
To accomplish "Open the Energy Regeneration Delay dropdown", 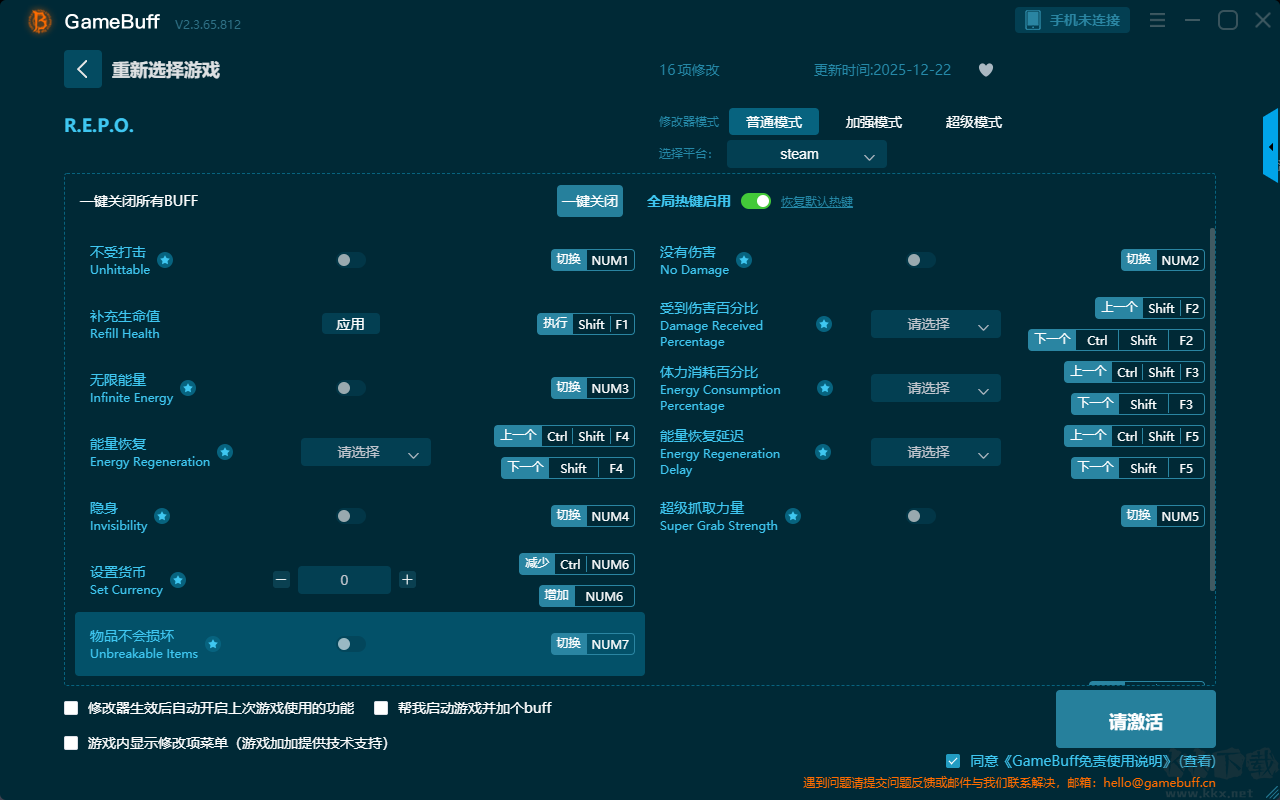I will [936, 452].
